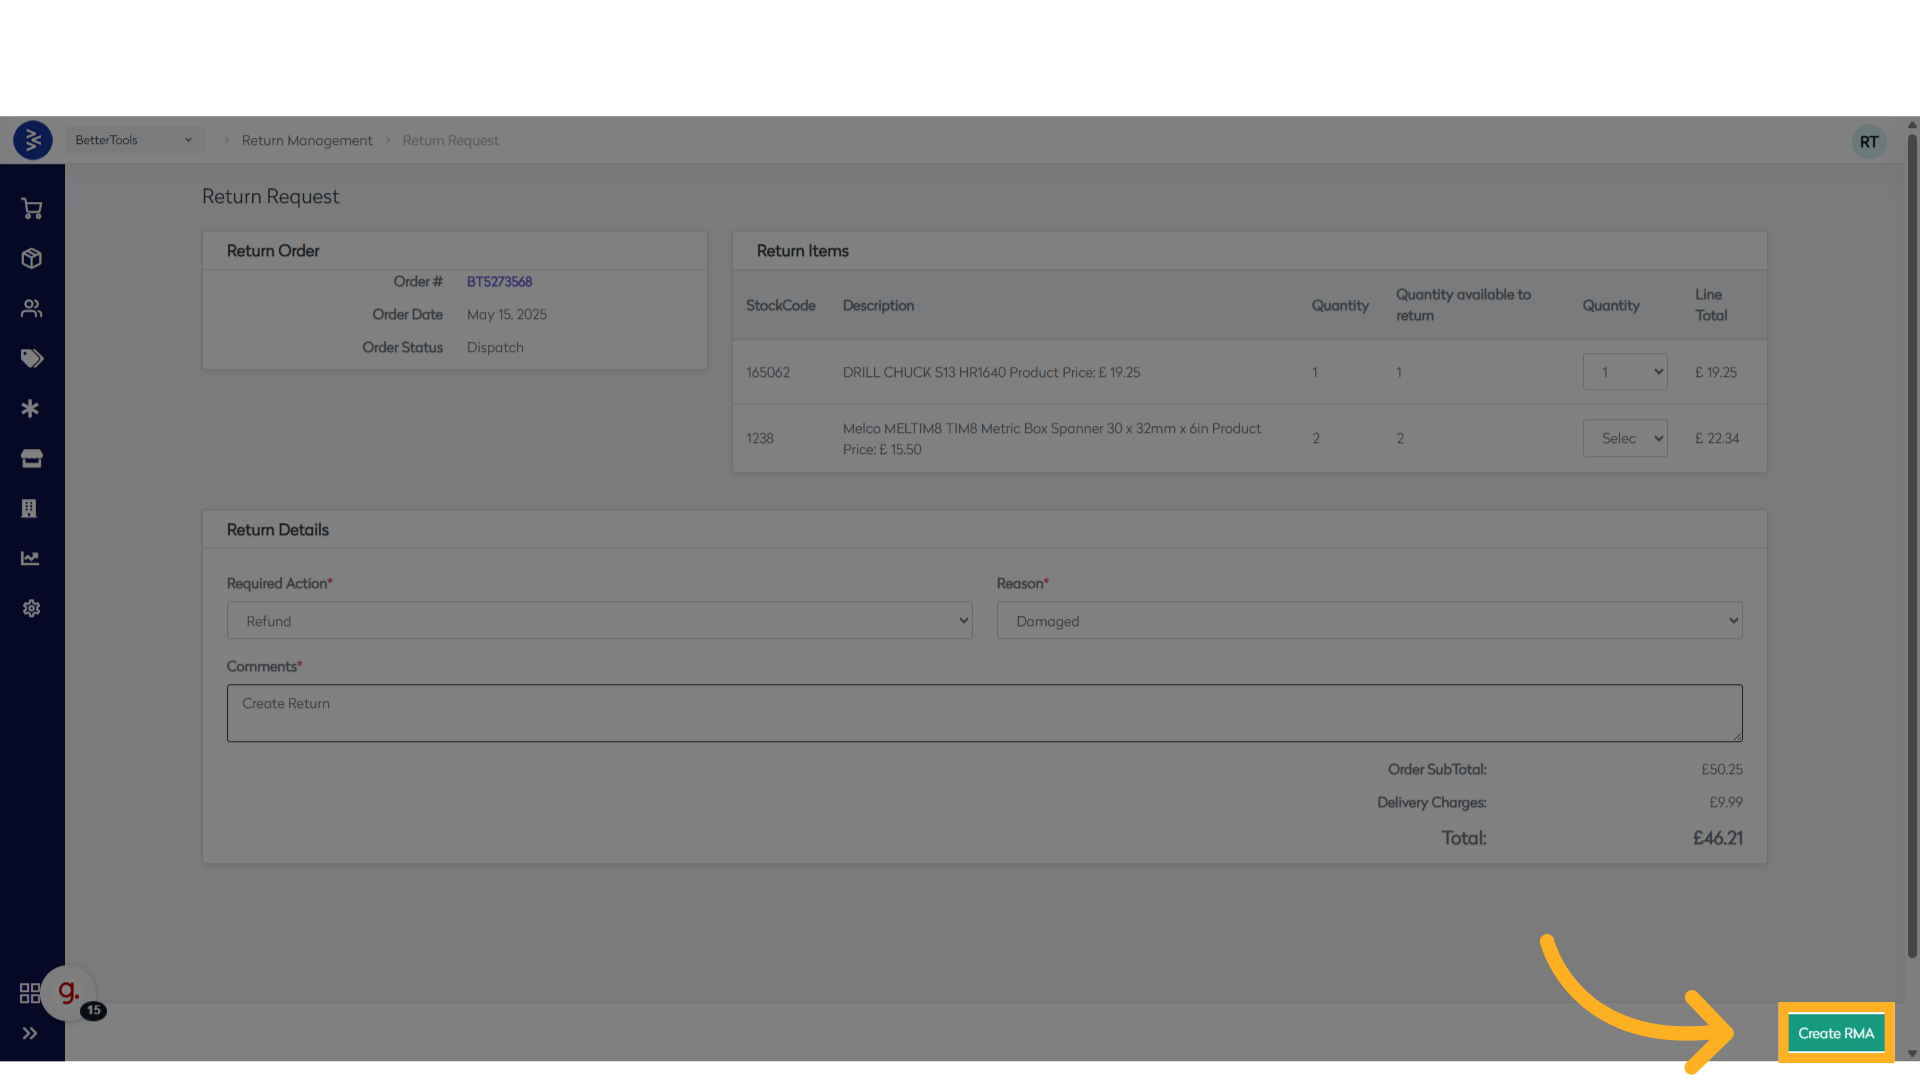This screenshot has width=1920, height=1080.
Task: Open the apps grid icon
Action: pyautogui.click(x=29, y=993)
